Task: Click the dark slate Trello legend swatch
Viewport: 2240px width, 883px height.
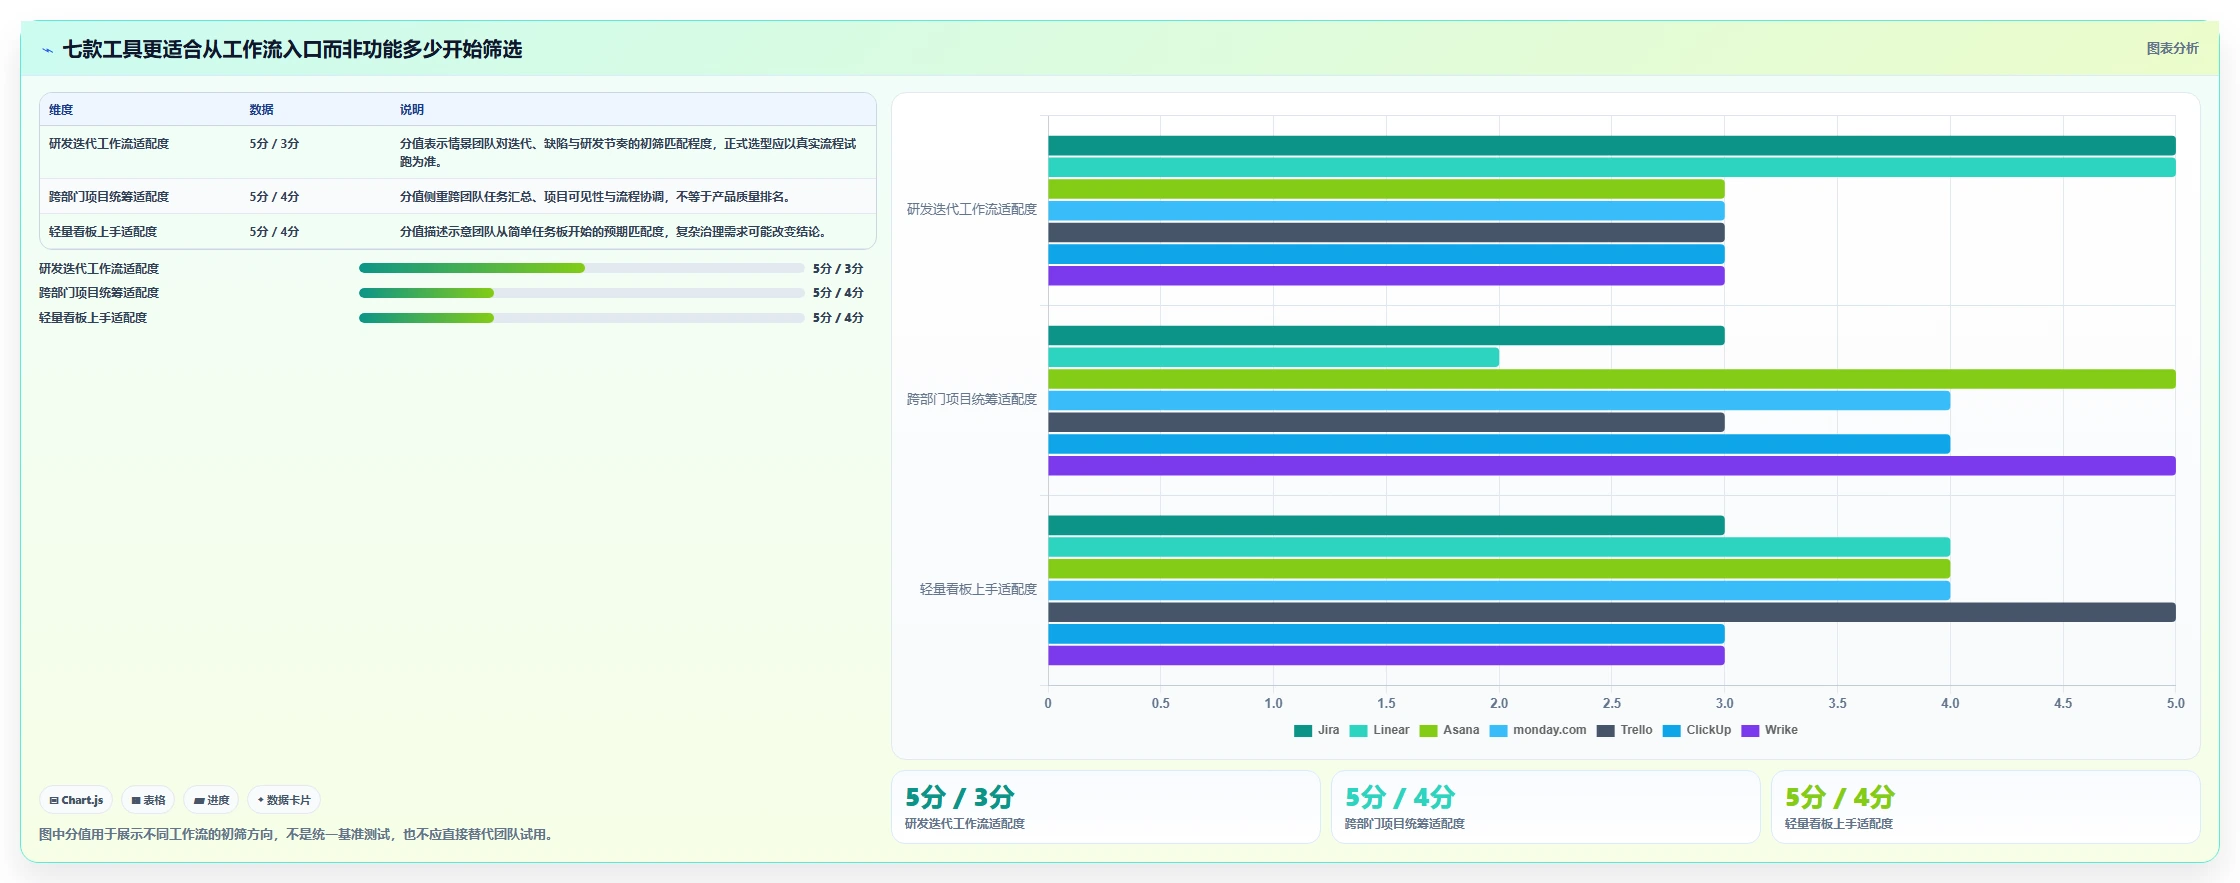Action: [x=1606, y=731]
